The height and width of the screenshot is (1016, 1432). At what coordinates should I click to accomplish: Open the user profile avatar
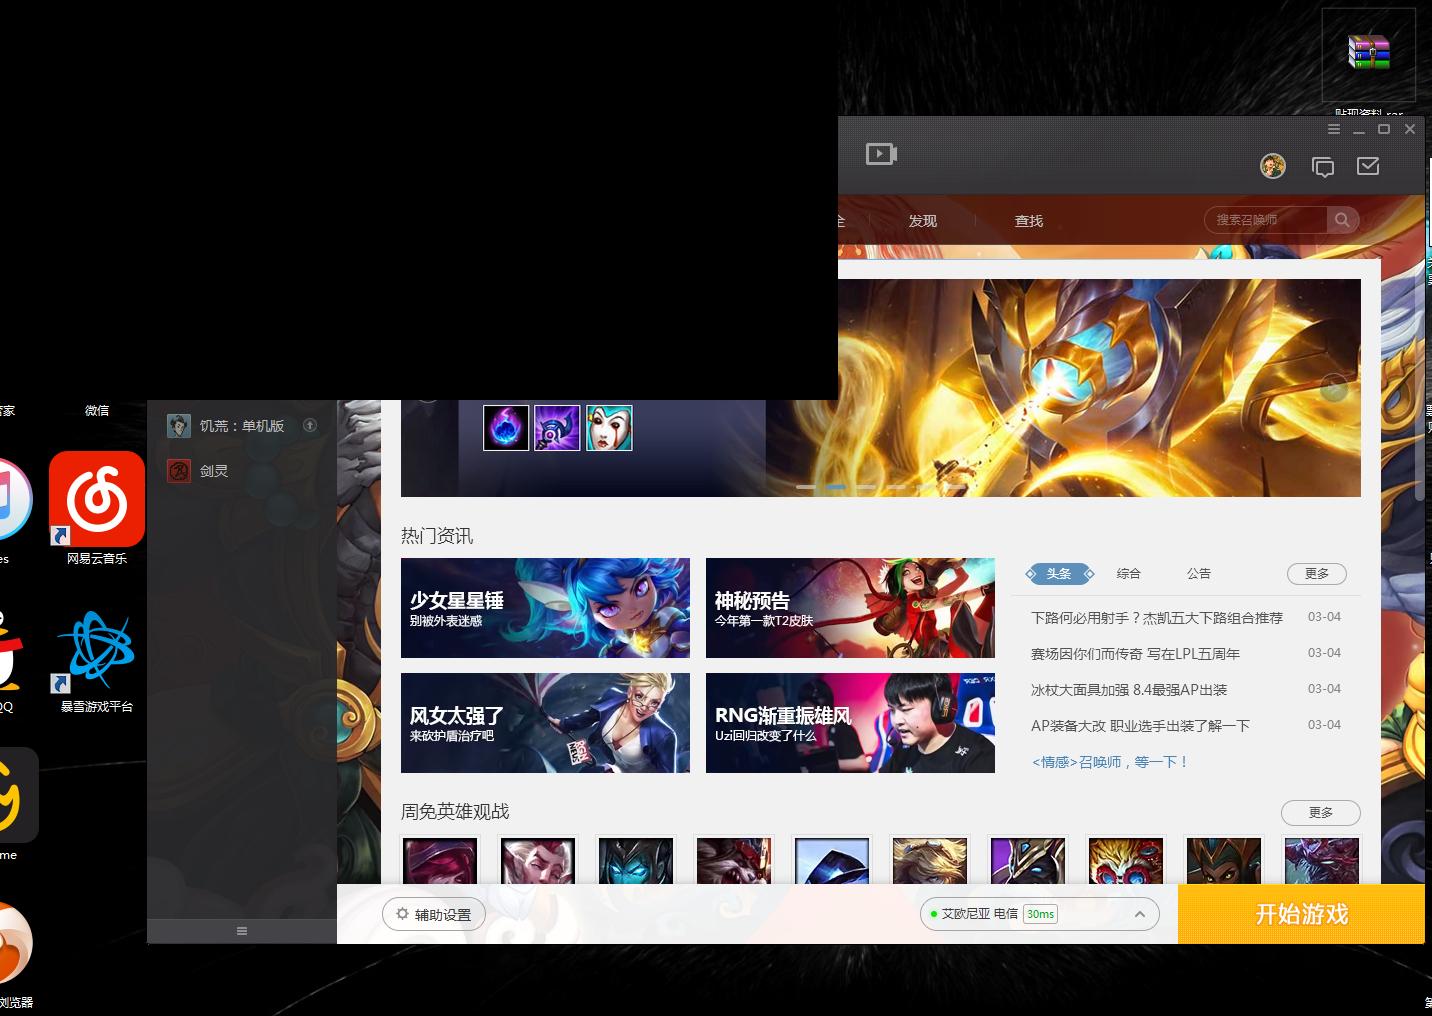[1273, 166]
